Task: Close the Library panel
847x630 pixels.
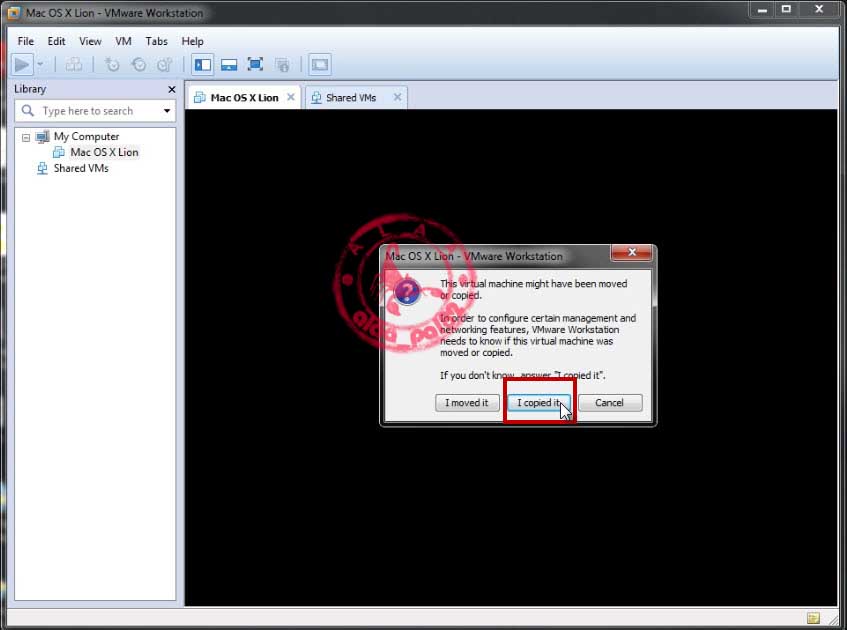Action: [x=172, y=89]
